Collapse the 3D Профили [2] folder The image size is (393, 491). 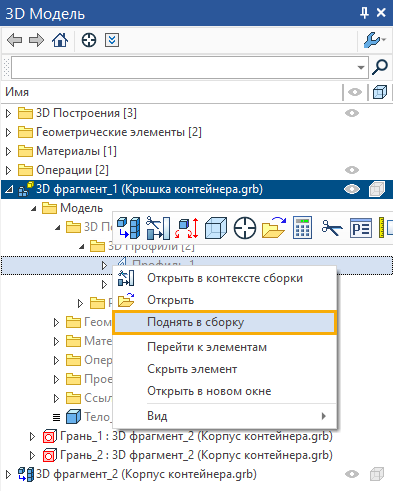click(82, 247)
